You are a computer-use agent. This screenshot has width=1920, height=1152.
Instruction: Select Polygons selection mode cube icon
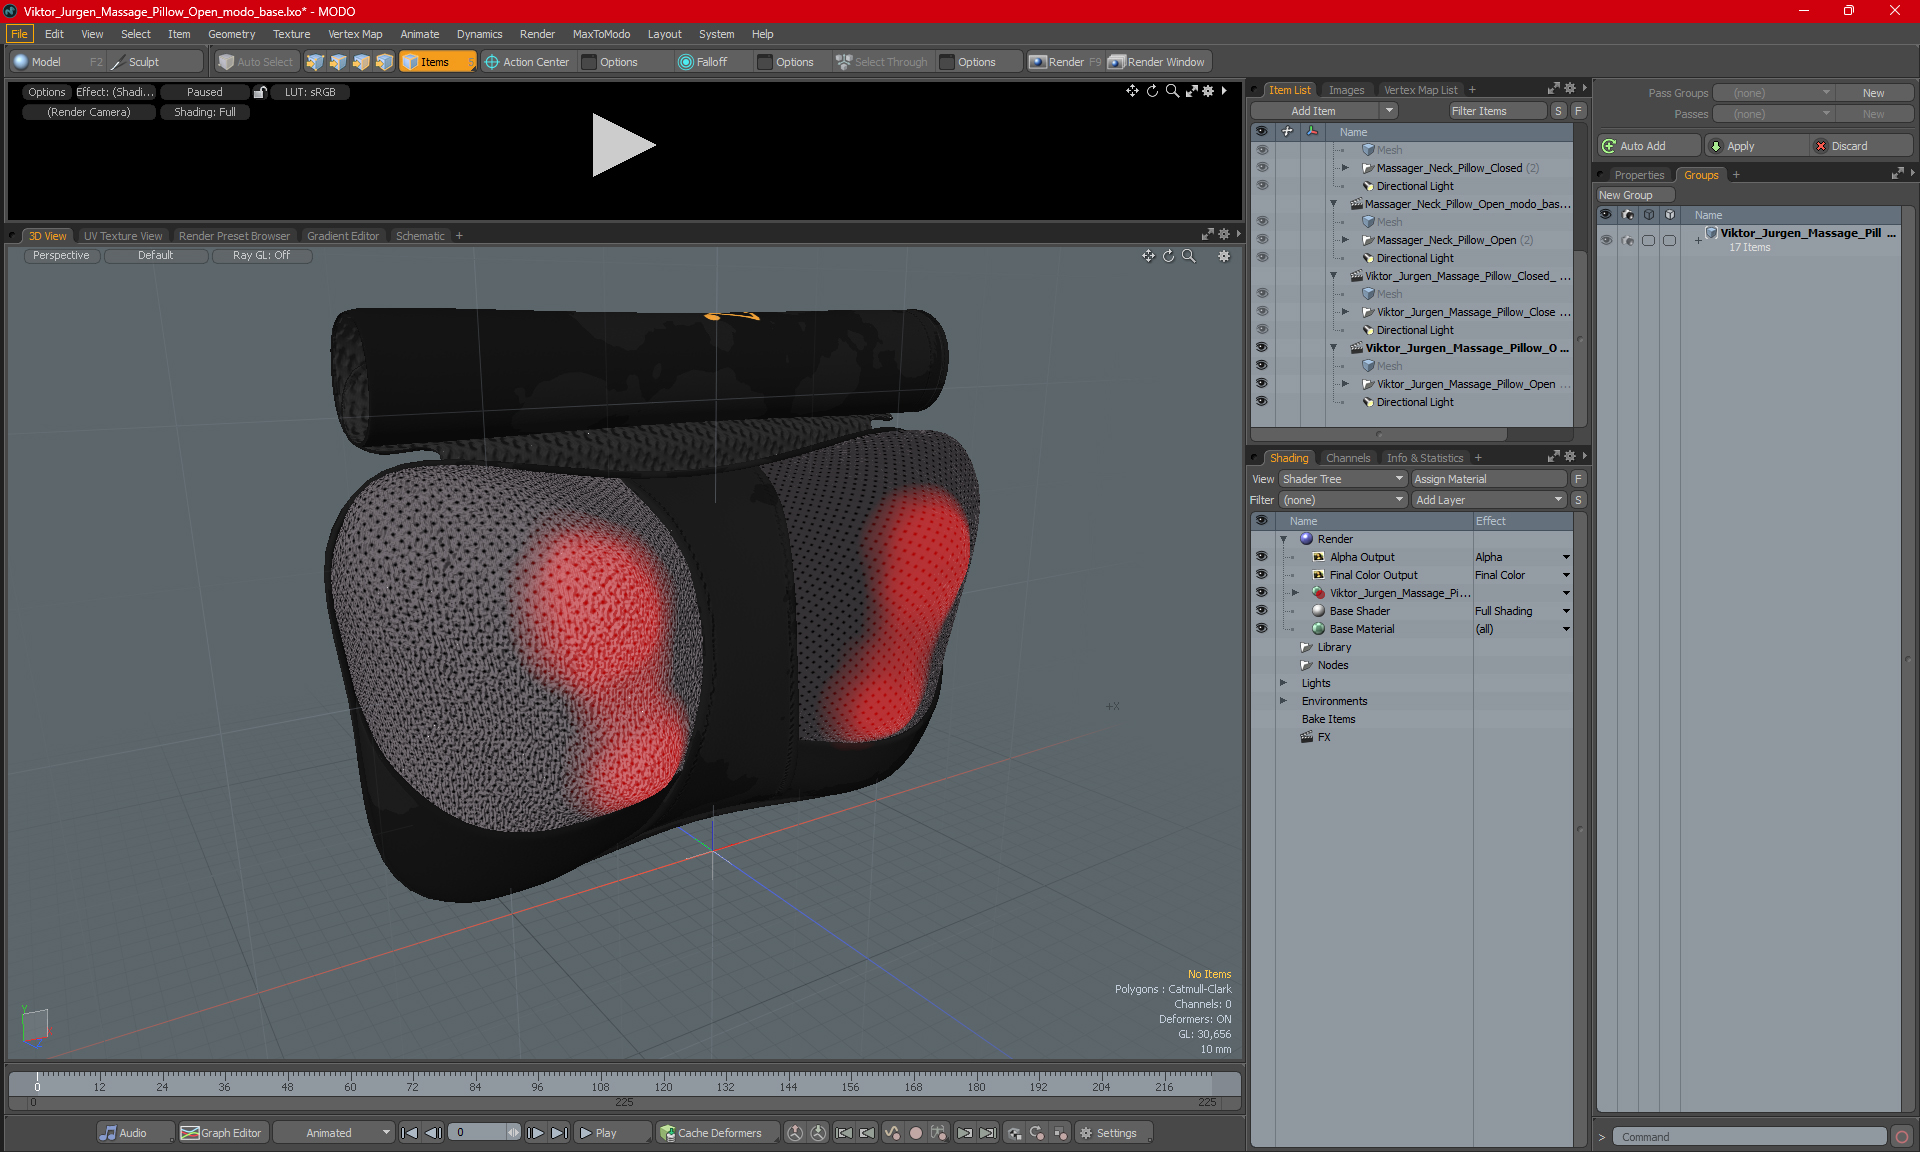click(x=361, y=62)
